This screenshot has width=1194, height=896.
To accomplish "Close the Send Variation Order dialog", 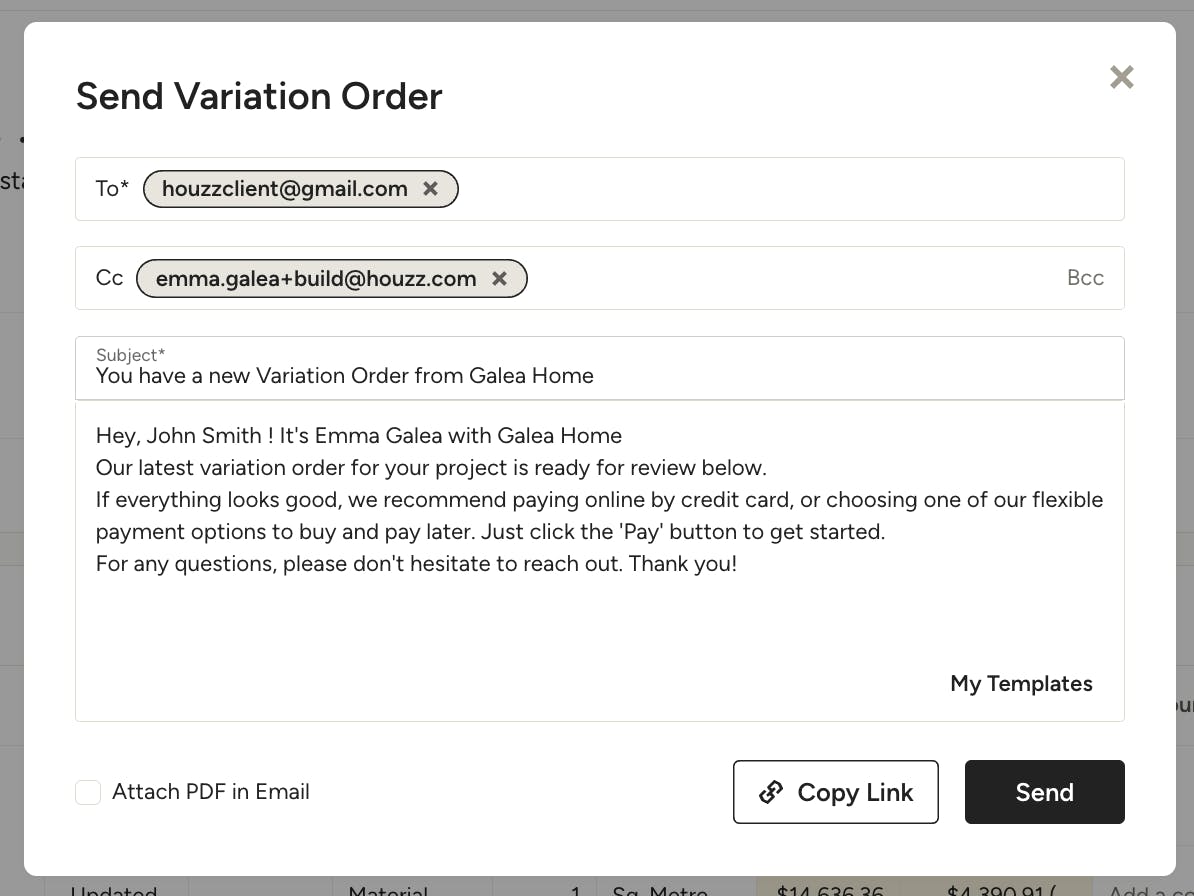I will click(1121, 77).
